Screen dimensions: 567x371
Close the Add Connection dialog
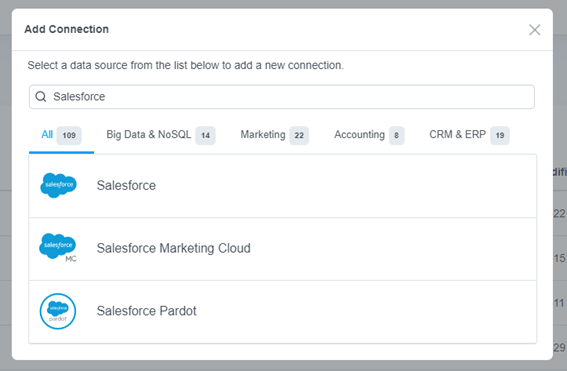point(534,30)
